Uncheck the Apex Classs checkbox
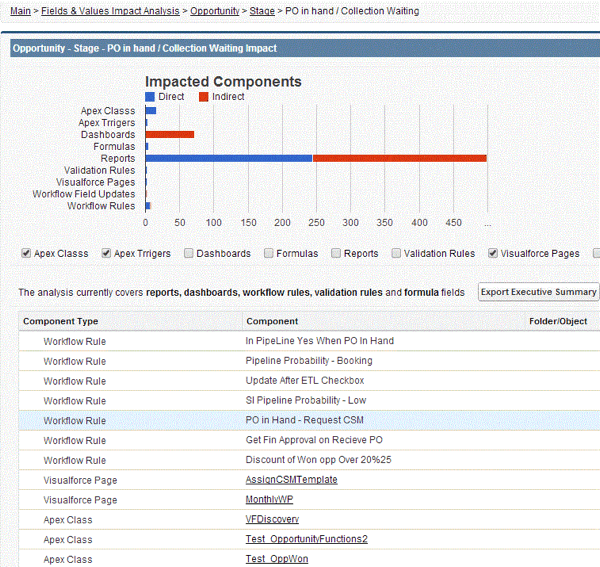Viewport: 600px width, 567px height. (x=26, y=253)
